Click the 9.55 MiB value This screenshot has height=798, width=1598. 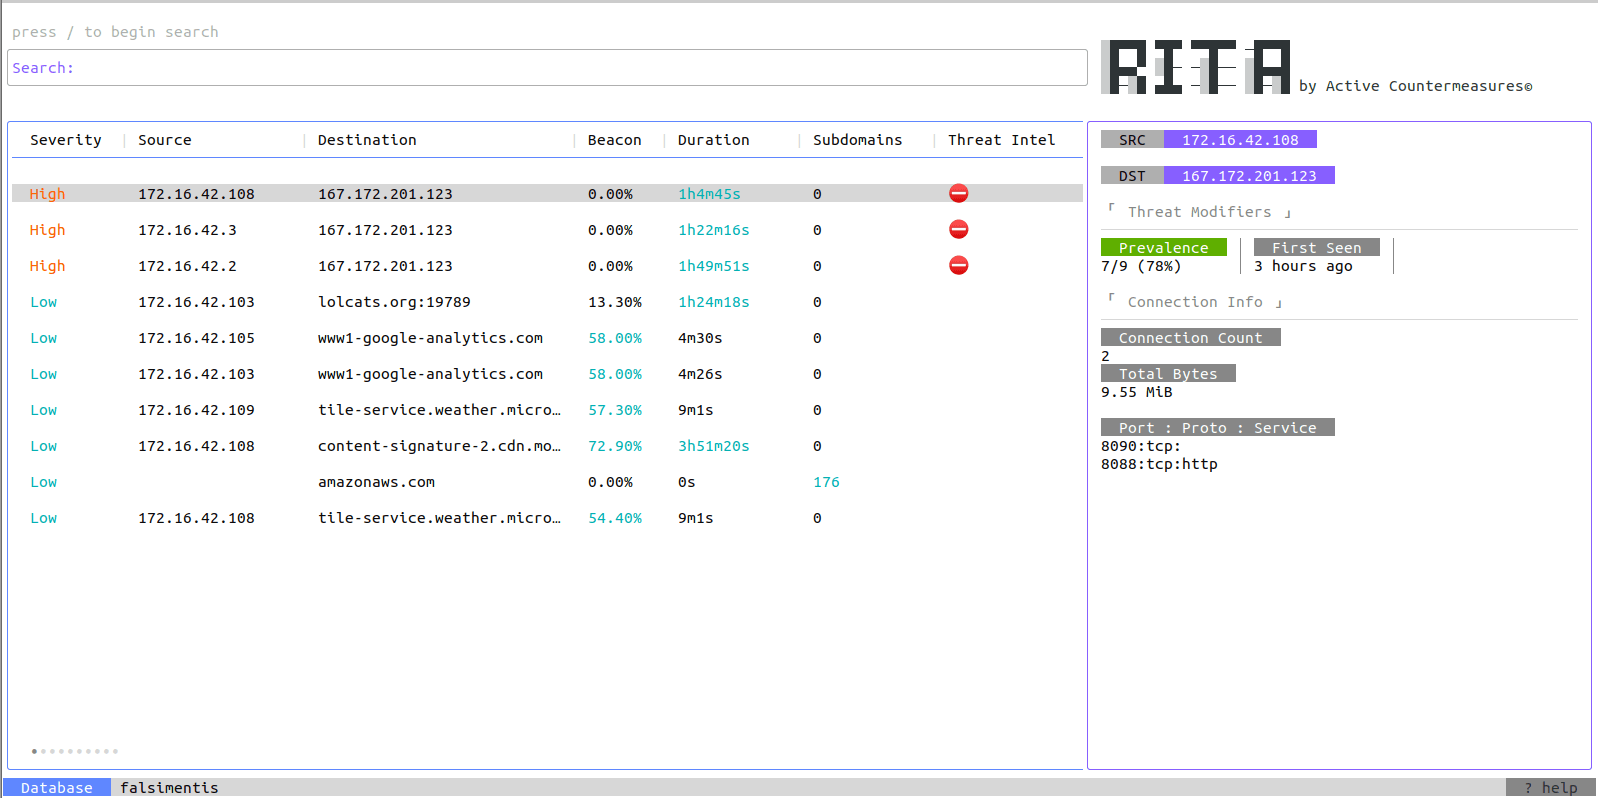pos(1136,392)
